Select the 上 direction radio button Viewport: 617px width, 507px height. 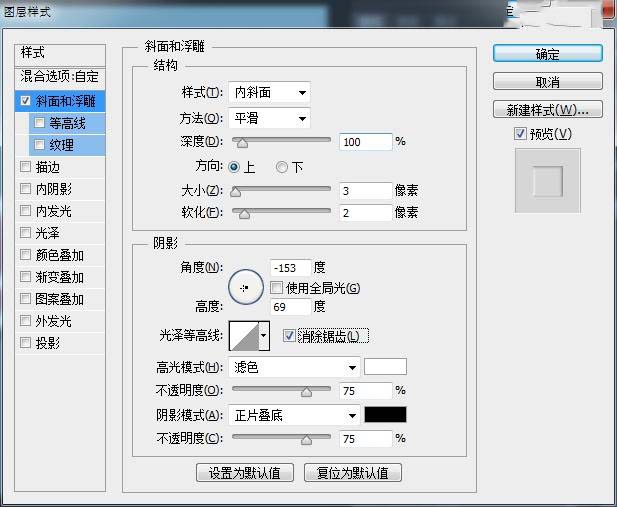(x=234, y=167)
